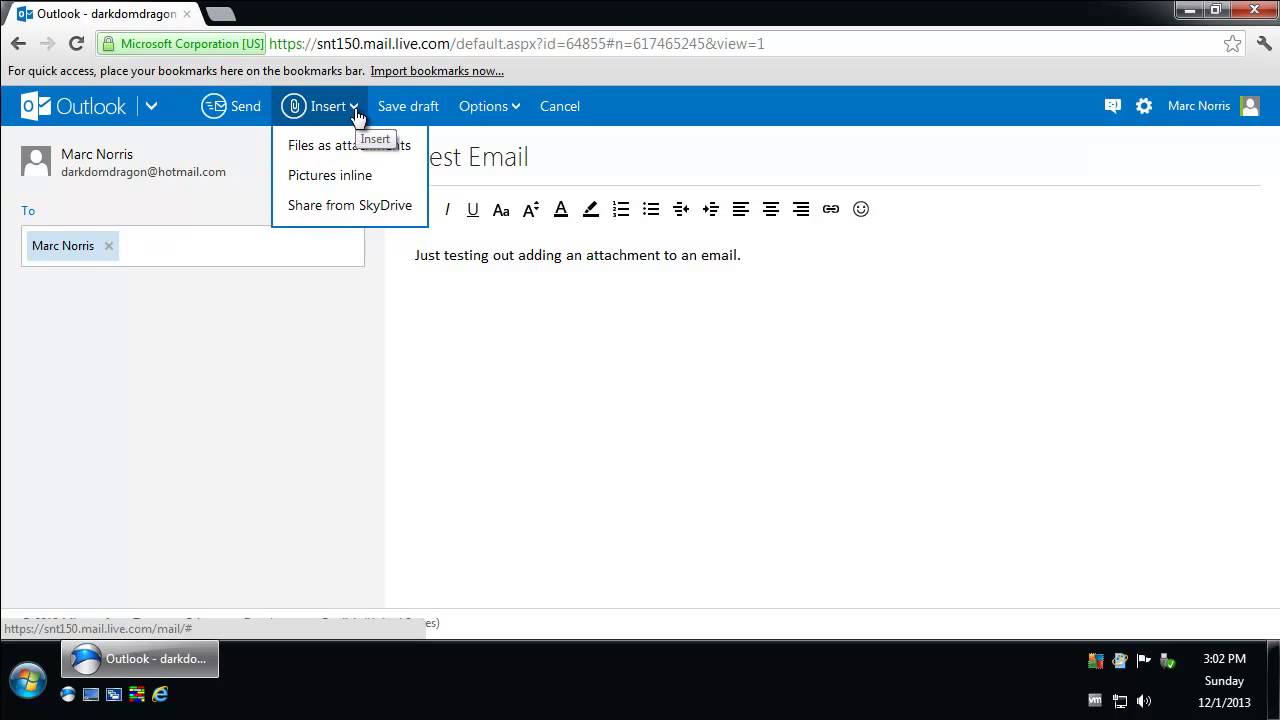Click Save draft
The height and width of the screenshot is (720, 1280).
(x=408, y=106)
